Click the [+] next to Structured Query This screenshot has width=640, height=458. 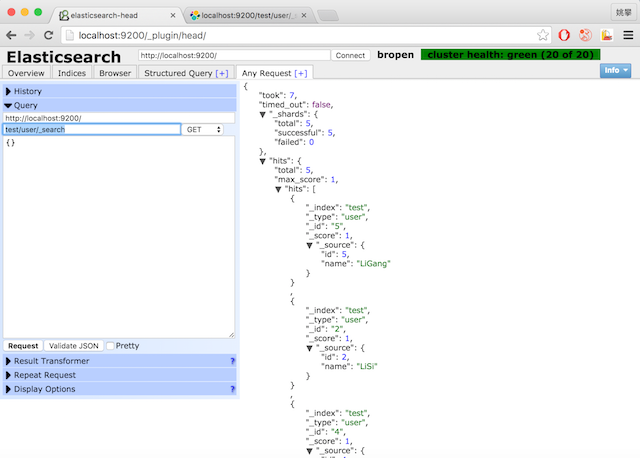tap(222, 73)
